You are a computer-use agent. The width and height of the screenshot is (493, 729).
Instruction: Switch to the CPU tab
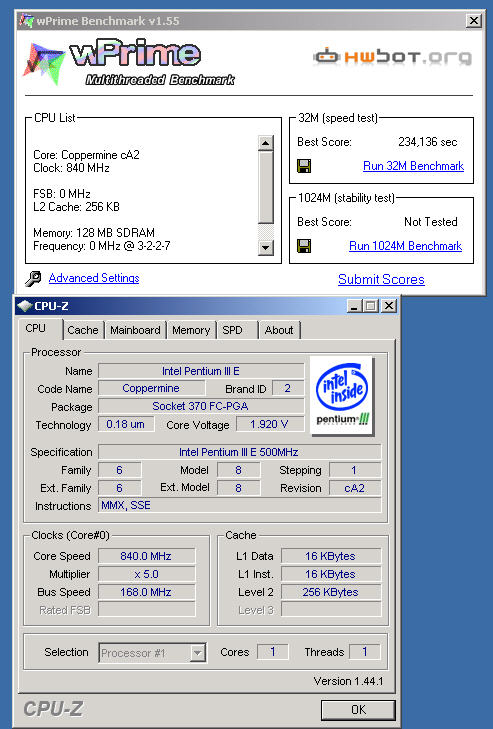pos(36,328)
